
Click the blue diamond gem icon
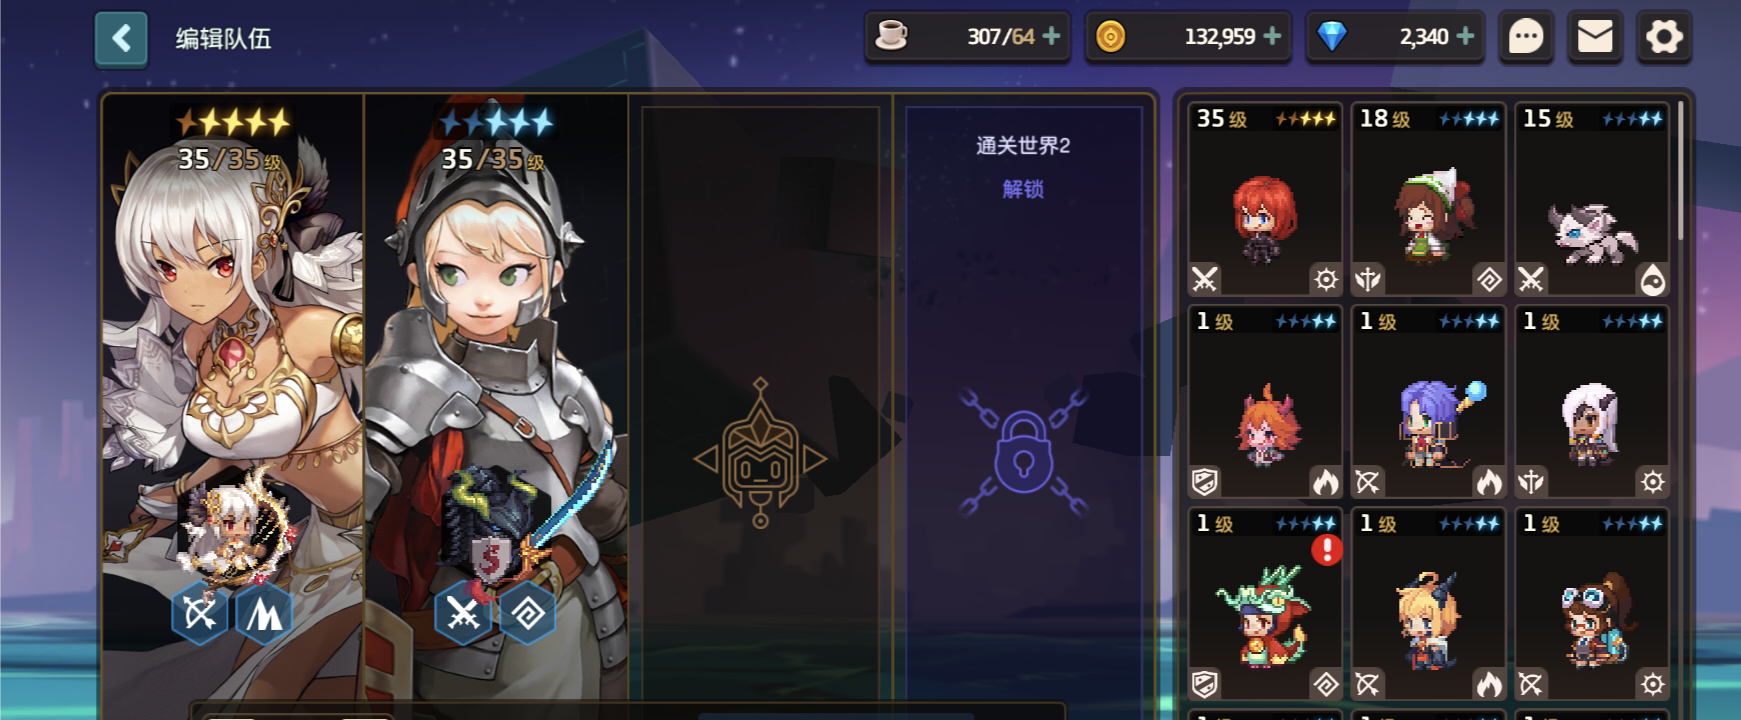[1332, 37]
